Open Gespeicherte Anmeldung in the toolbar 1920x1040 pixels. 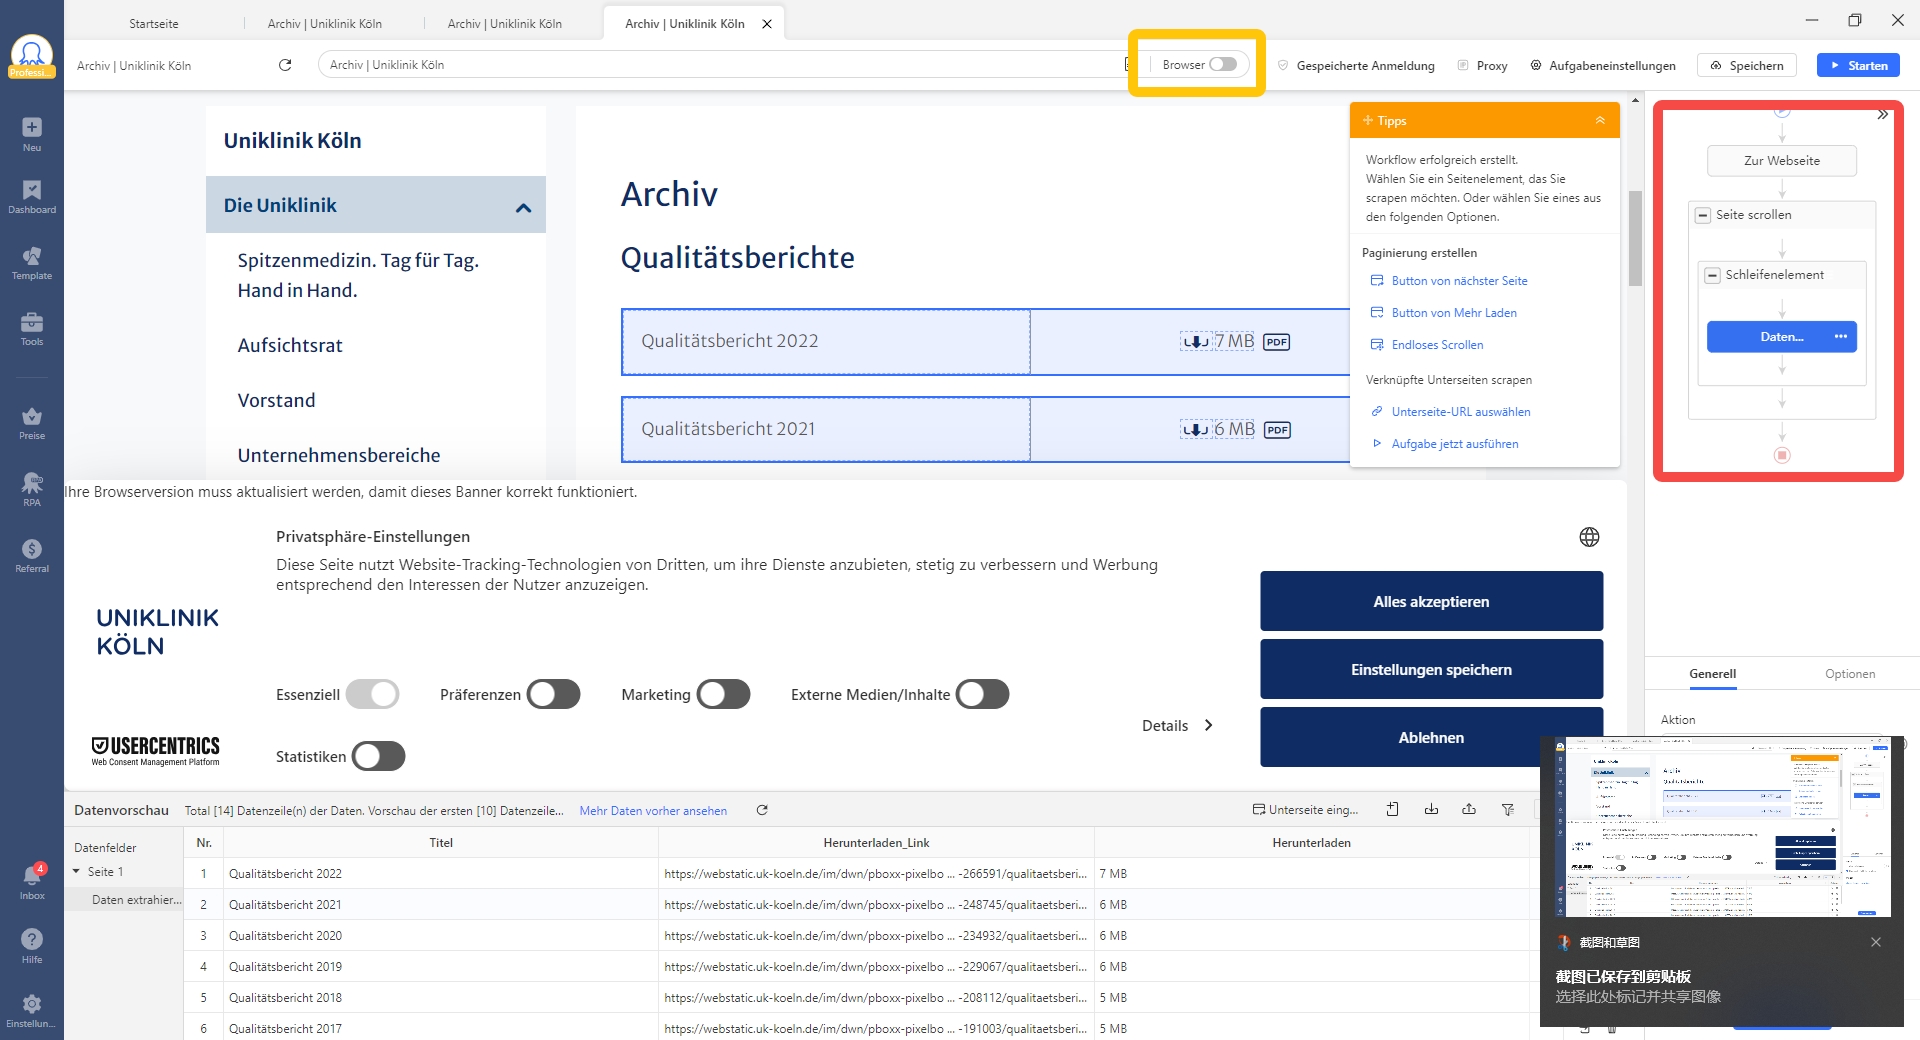point(1356,65)
